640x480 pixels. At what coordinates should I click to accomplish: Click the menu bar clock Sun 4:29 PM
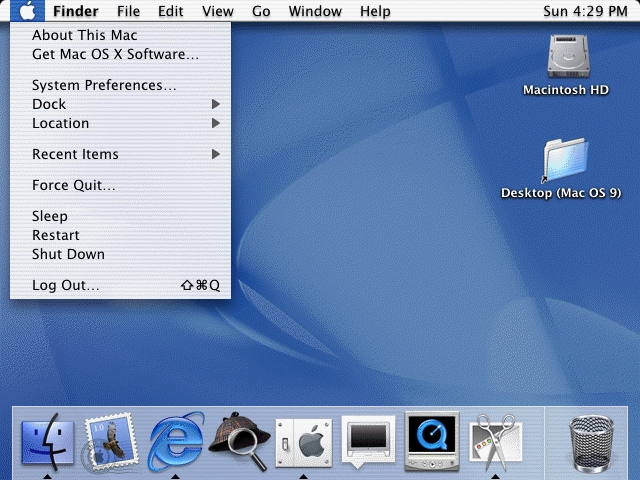point(585,11)
